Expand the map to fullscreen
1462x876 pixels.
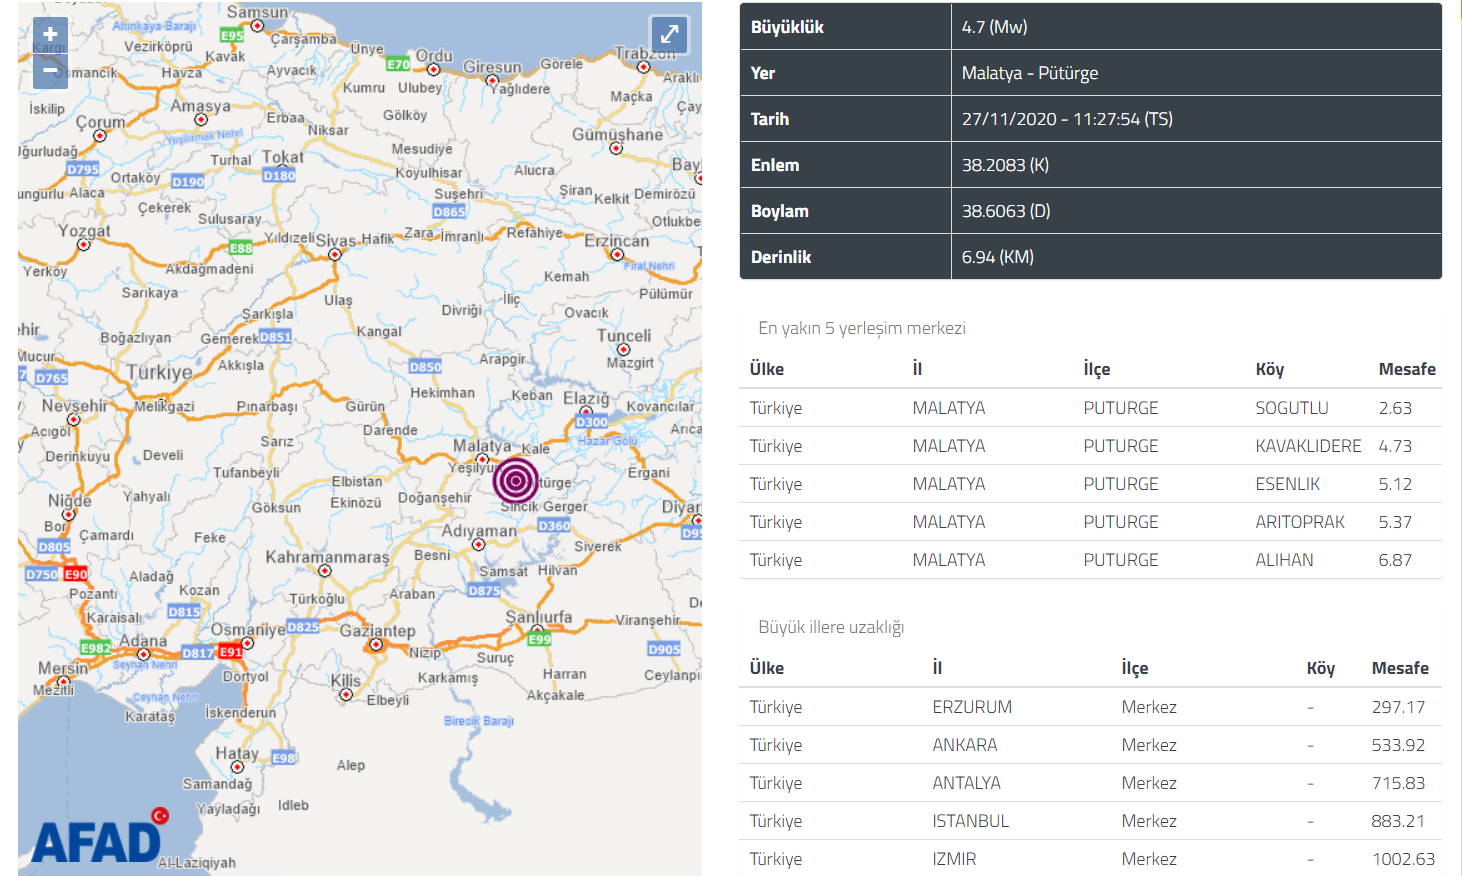(x=669, y=35)
